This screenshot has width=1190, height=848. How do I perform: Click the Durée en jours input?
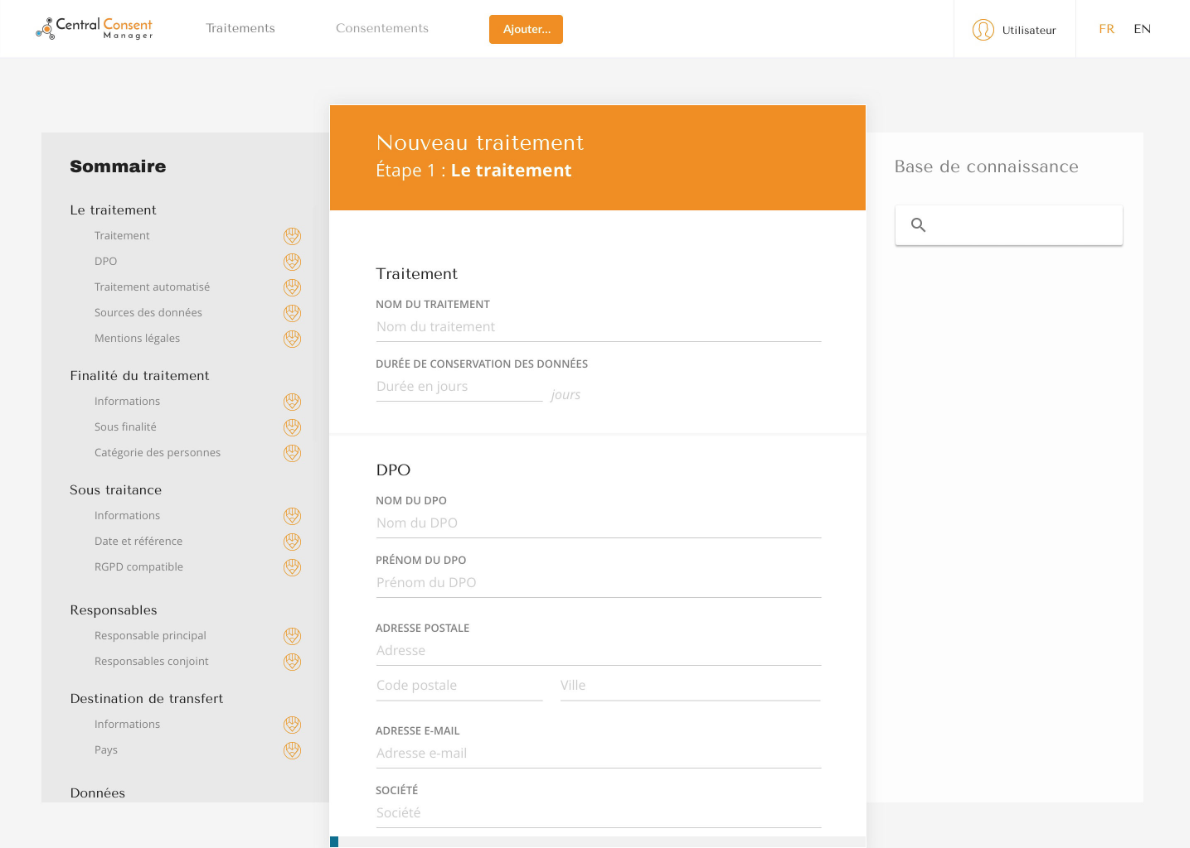pos(459,387)
